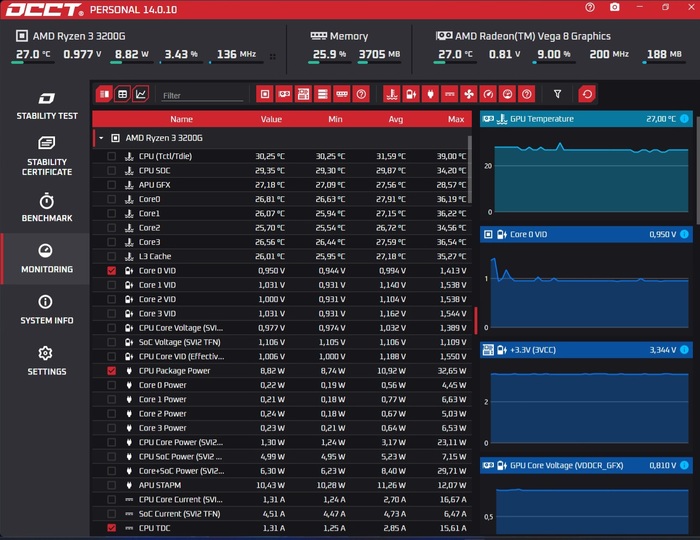Click the Filter text field
Screen dimensions: 700x540
[202, 95]
